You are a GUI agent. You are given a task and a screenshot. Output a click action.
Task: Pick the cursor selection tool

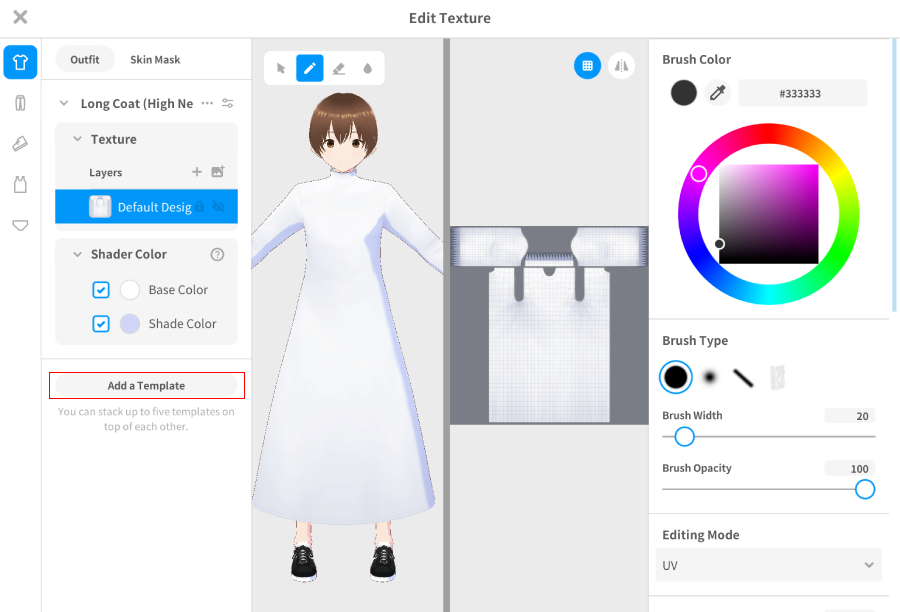click(x=281, y=68)
